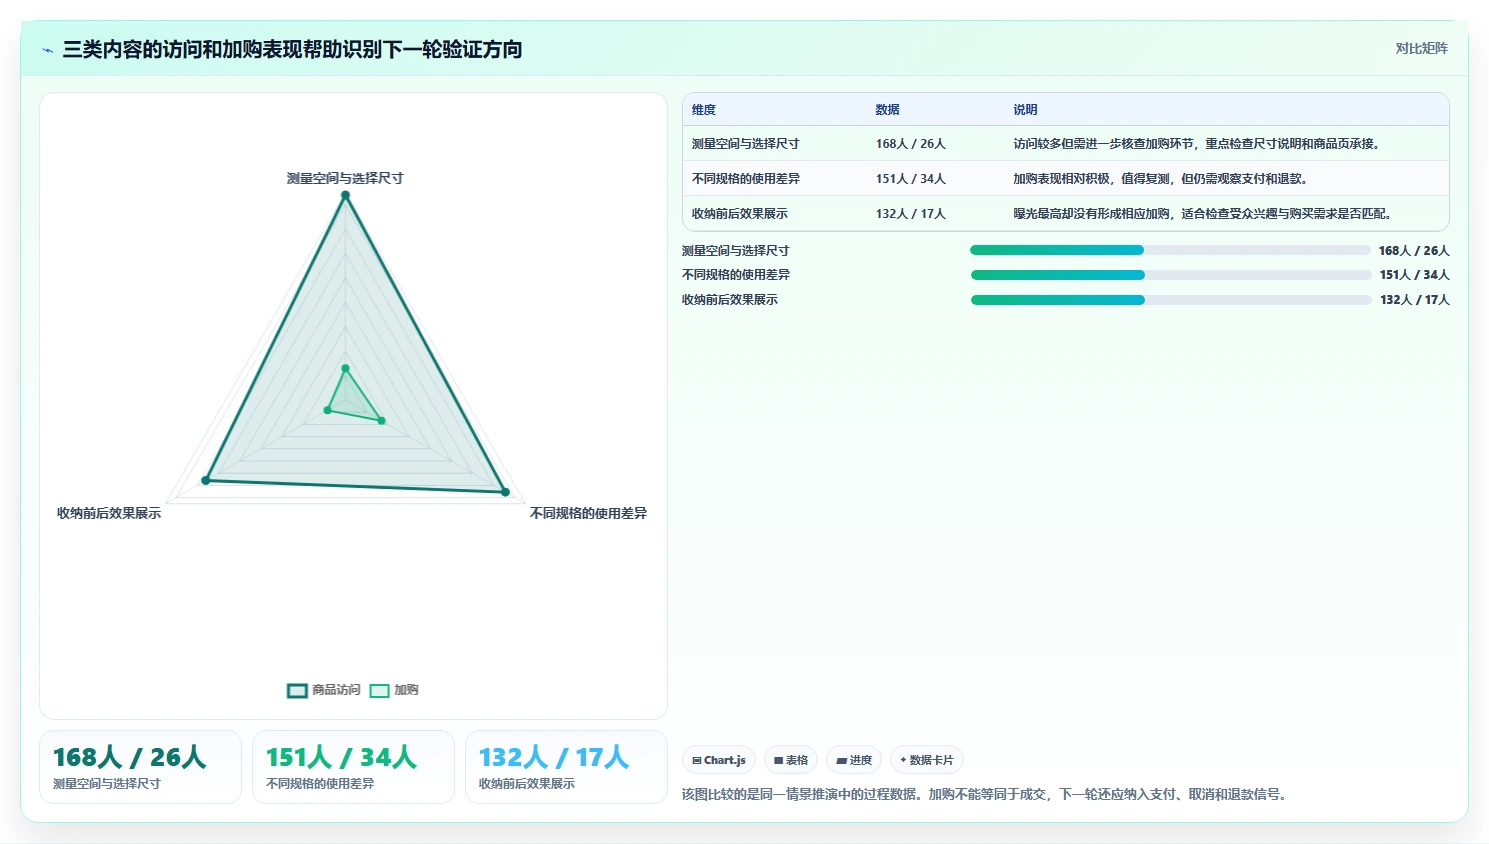Click the 数据 column header
Screen dimensions: 1489x844
click(x=887, y=110)
